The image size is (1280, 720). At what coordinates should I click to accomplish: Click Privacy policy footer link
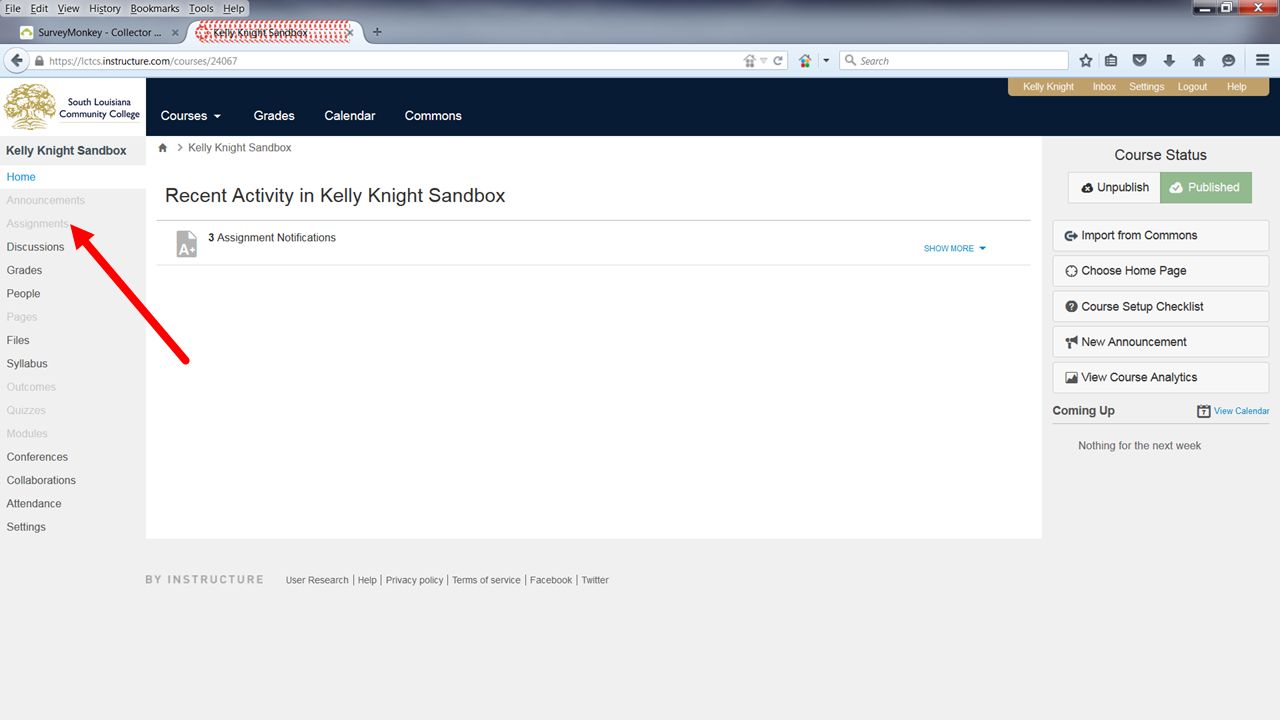point(414,580)
